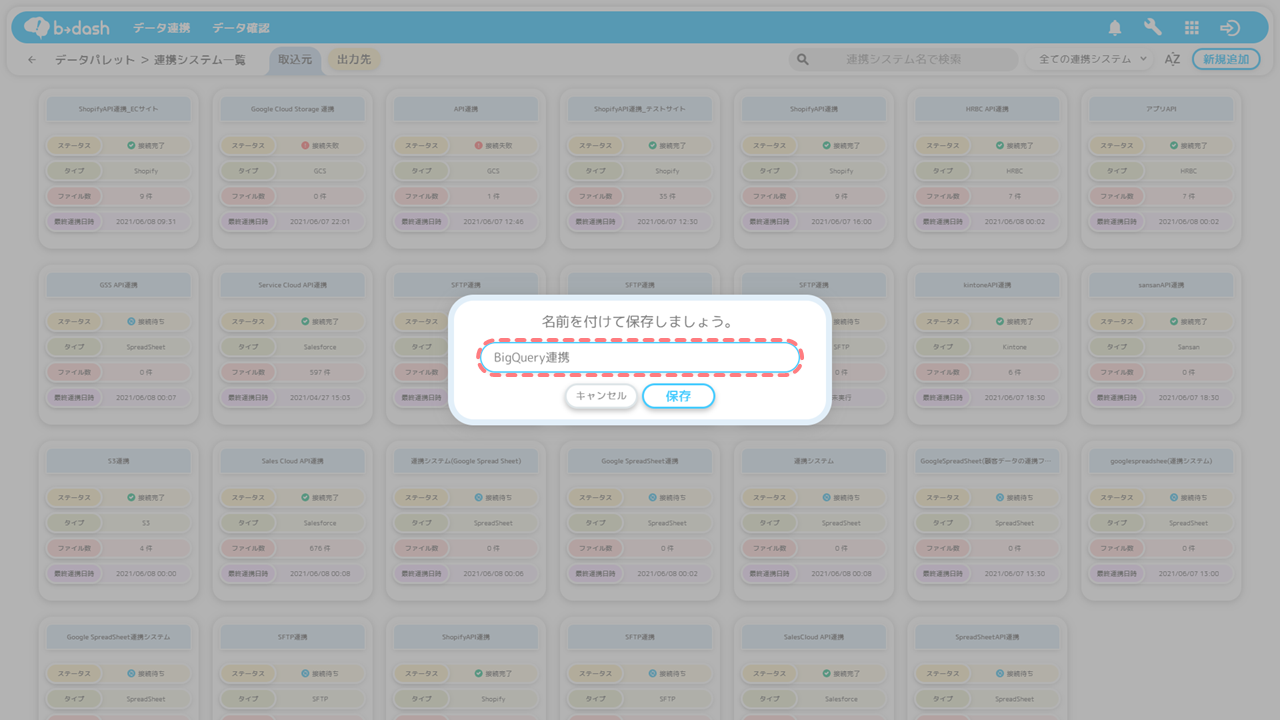
Task: Open the apps grid icon
Action: [x=1191, y=28]
